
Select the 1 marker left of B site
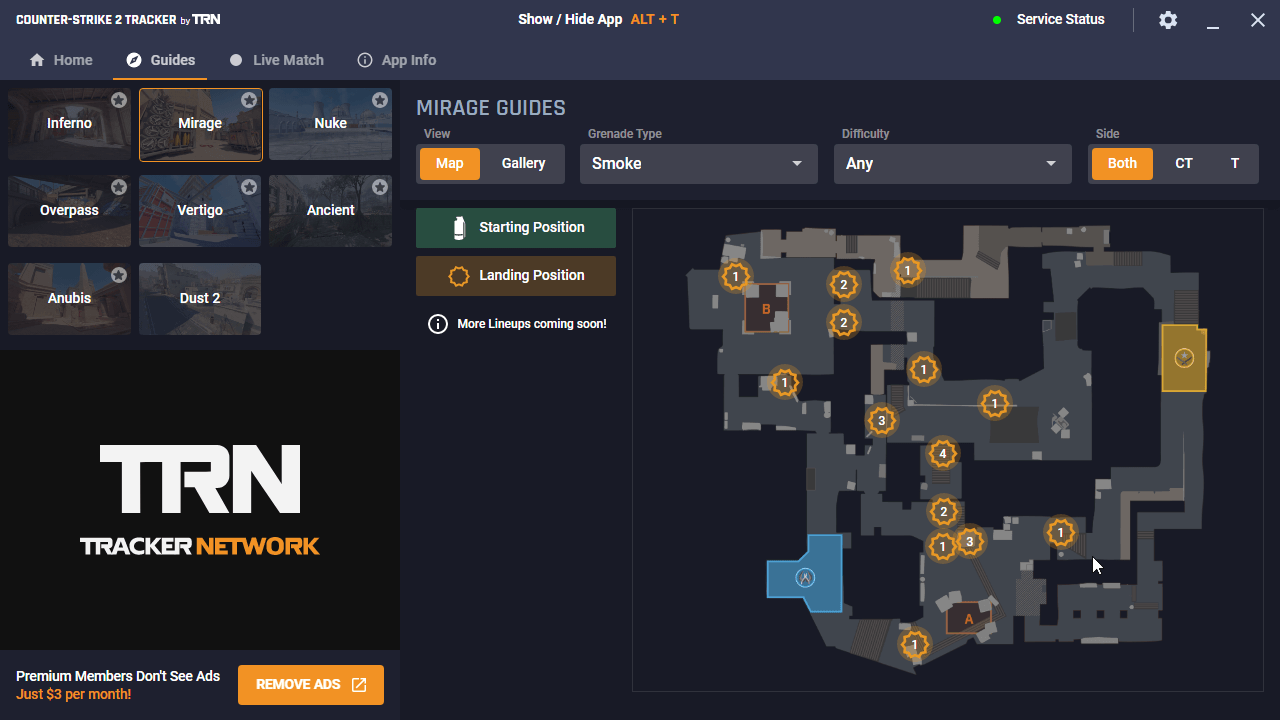[736, 276]
